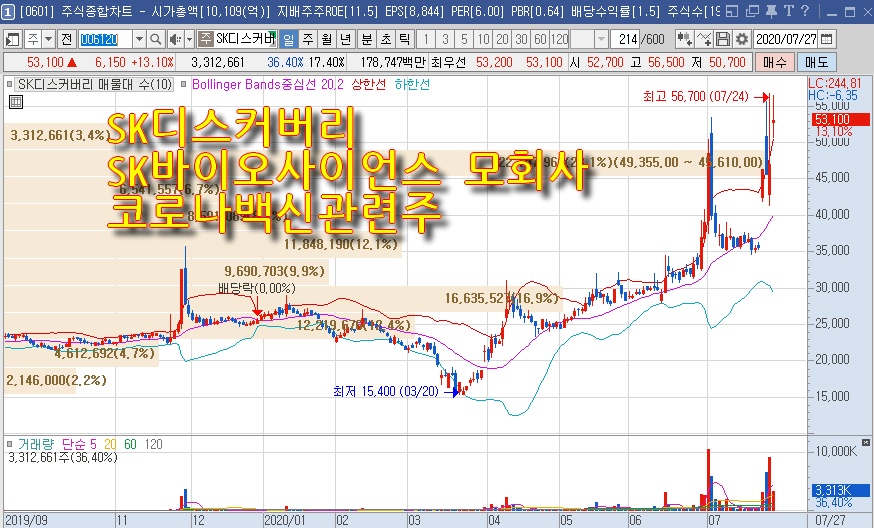Image resolution: width=874 pixels, height=528 pixels.
Task: Click the add indicator line icon
Action: click(703, 39)
